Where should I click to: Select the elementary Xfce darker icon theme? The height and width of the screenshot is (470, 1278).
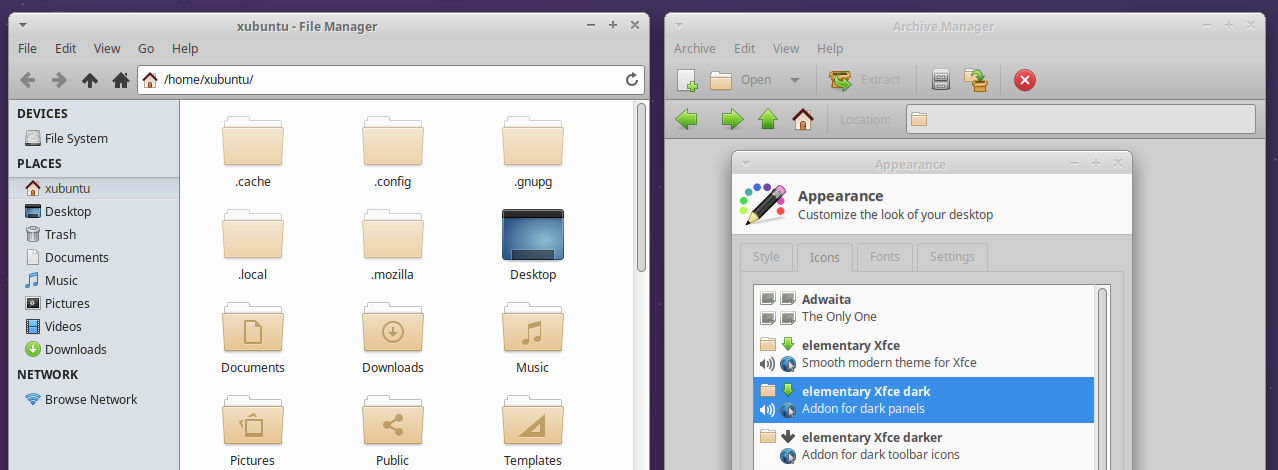(x=871, y=437)
